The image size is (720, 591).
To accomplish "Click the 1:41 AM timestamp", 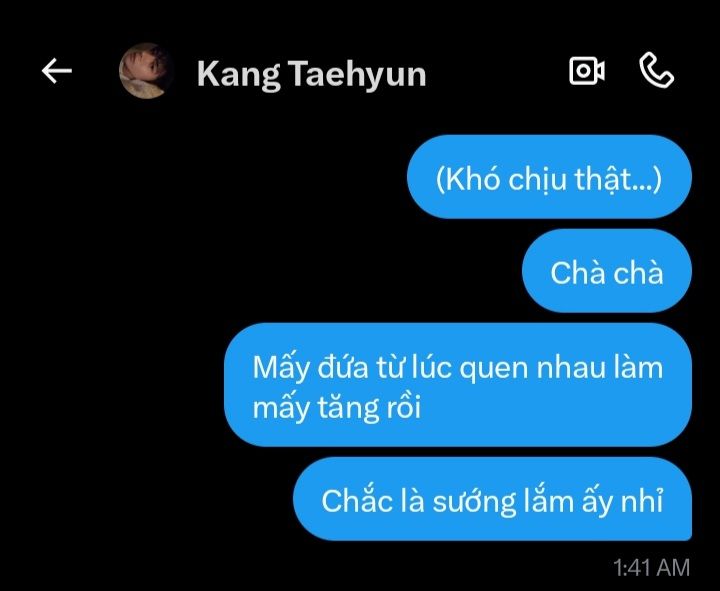I will (x=652, y=567).
